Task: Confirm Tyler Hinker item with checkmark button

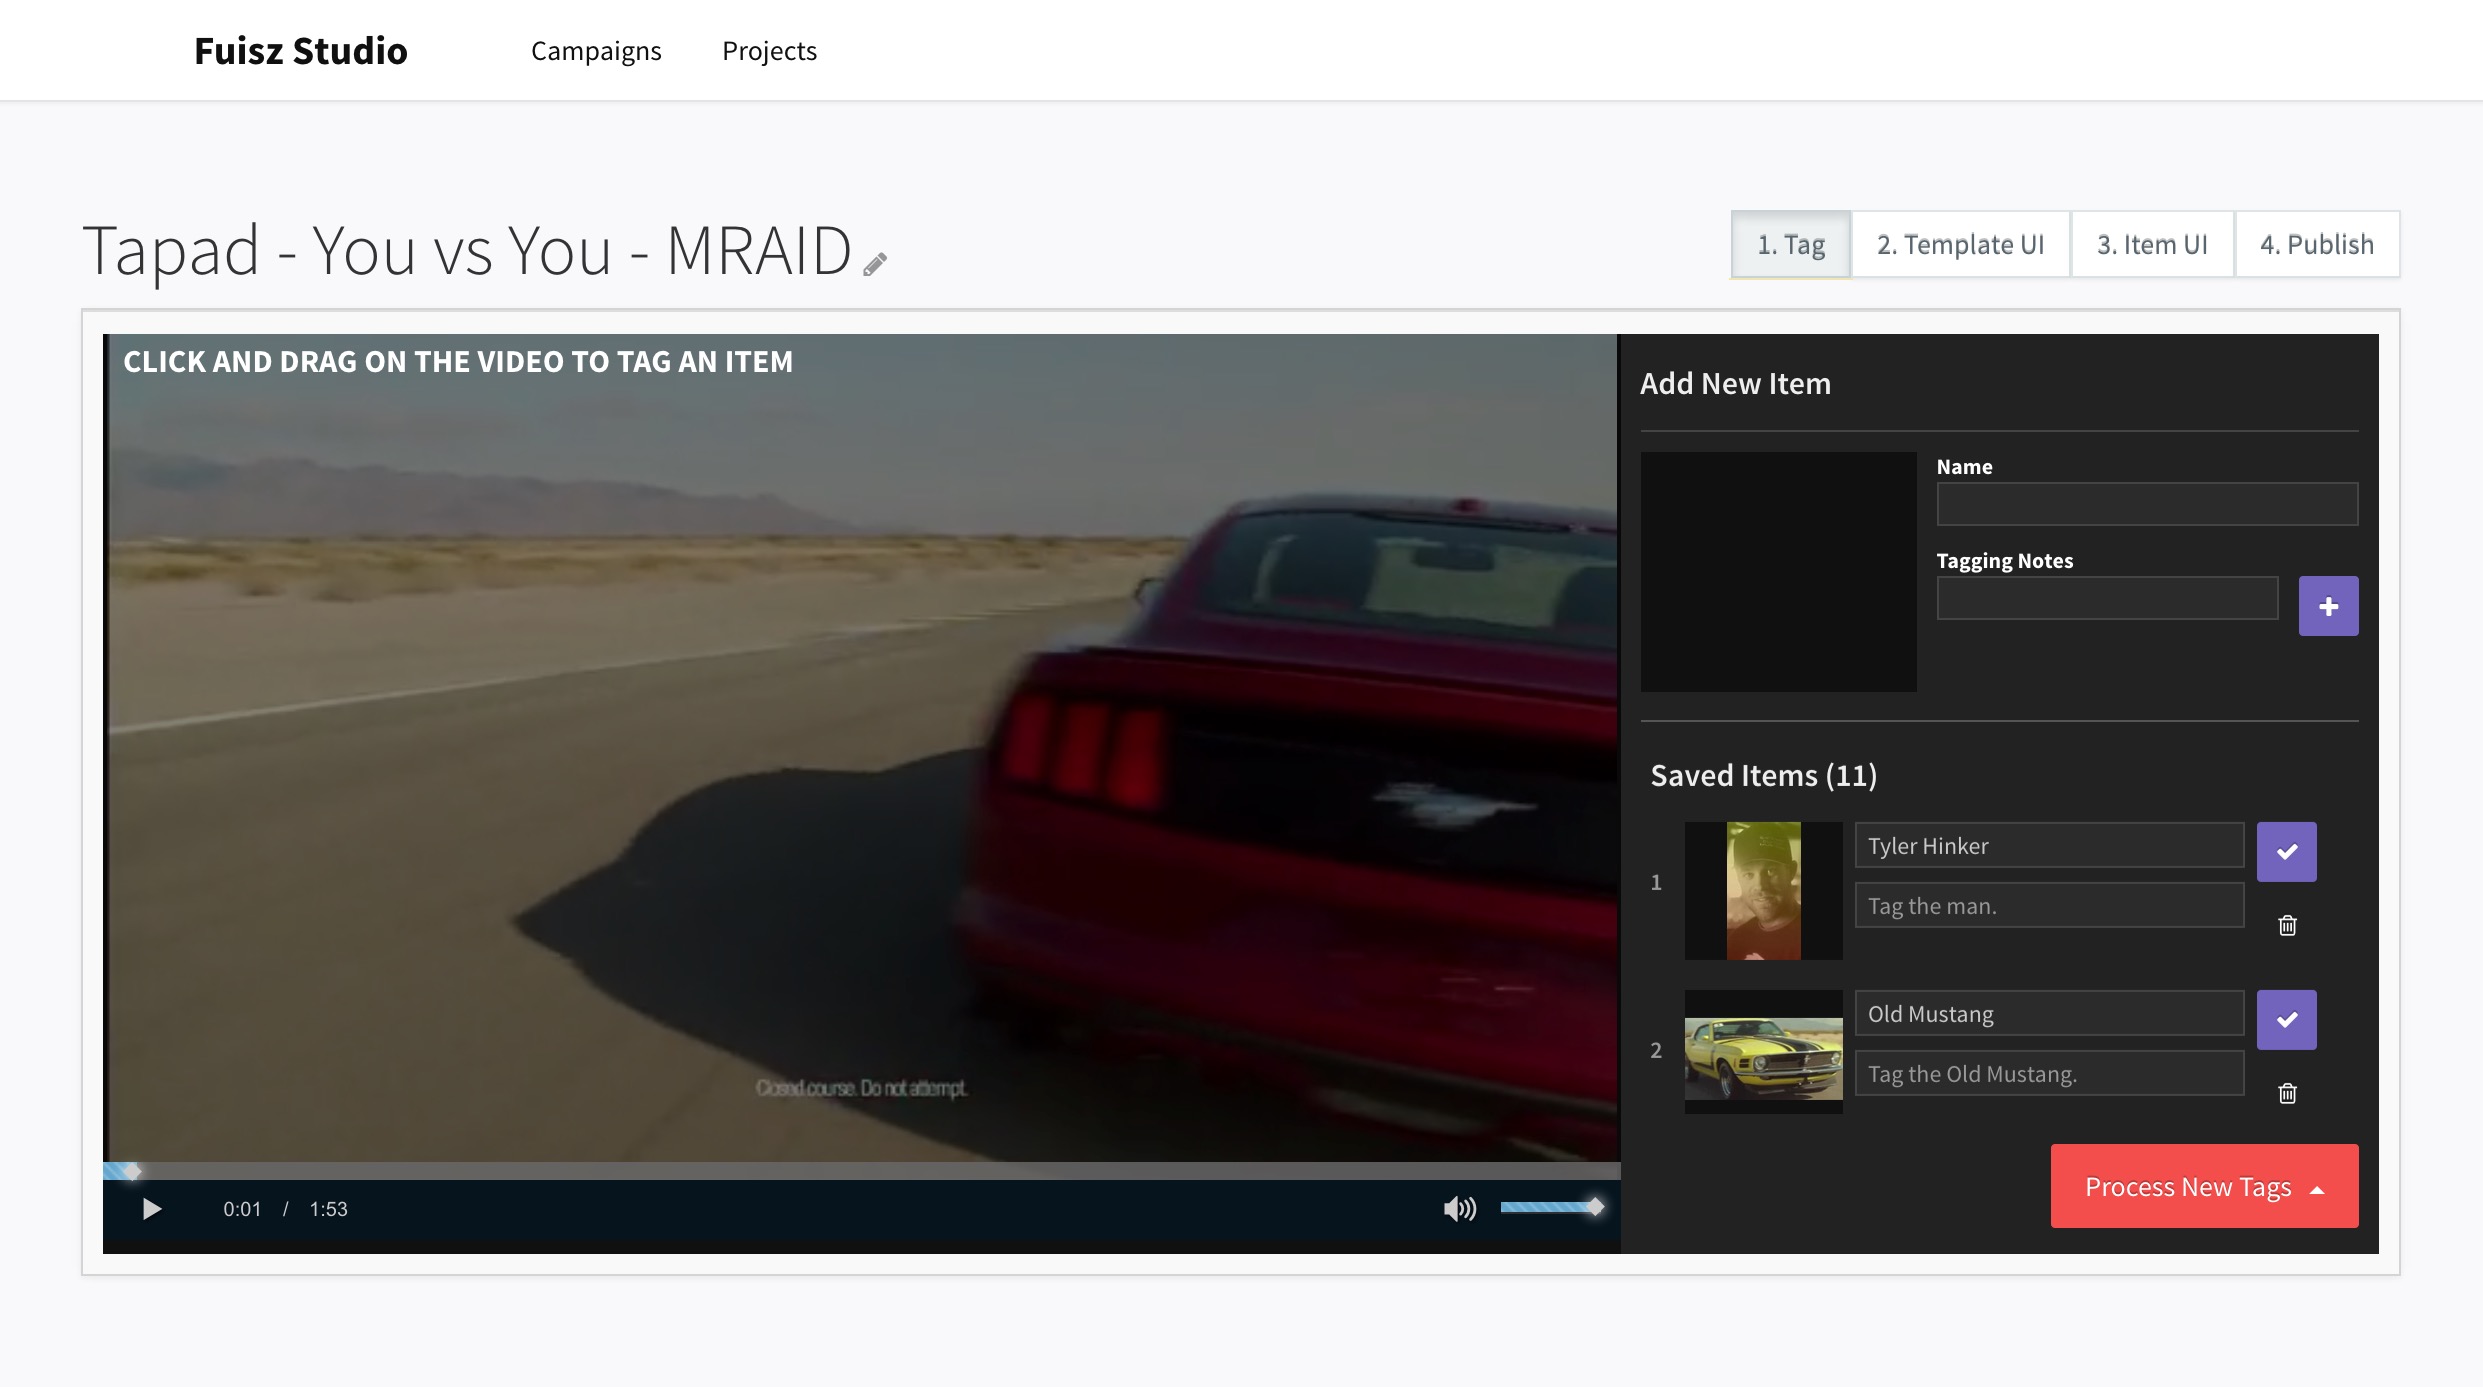Action: (x=2286, y=852)
